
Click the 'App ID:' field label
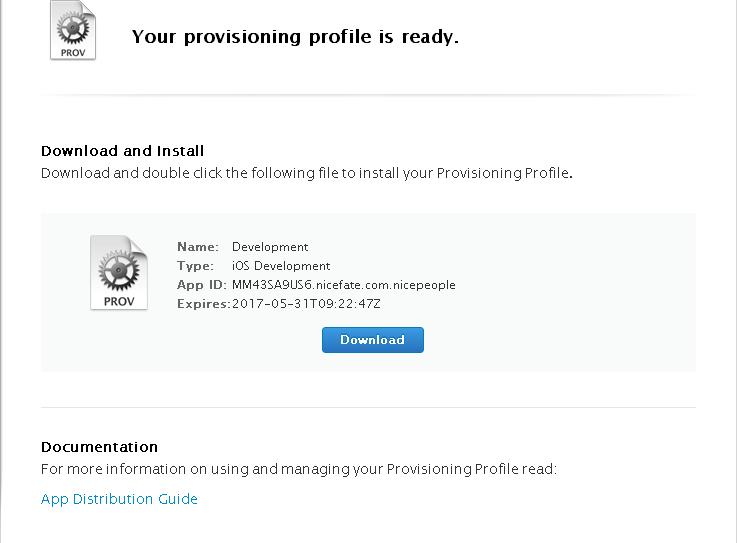tap(200, 285)
